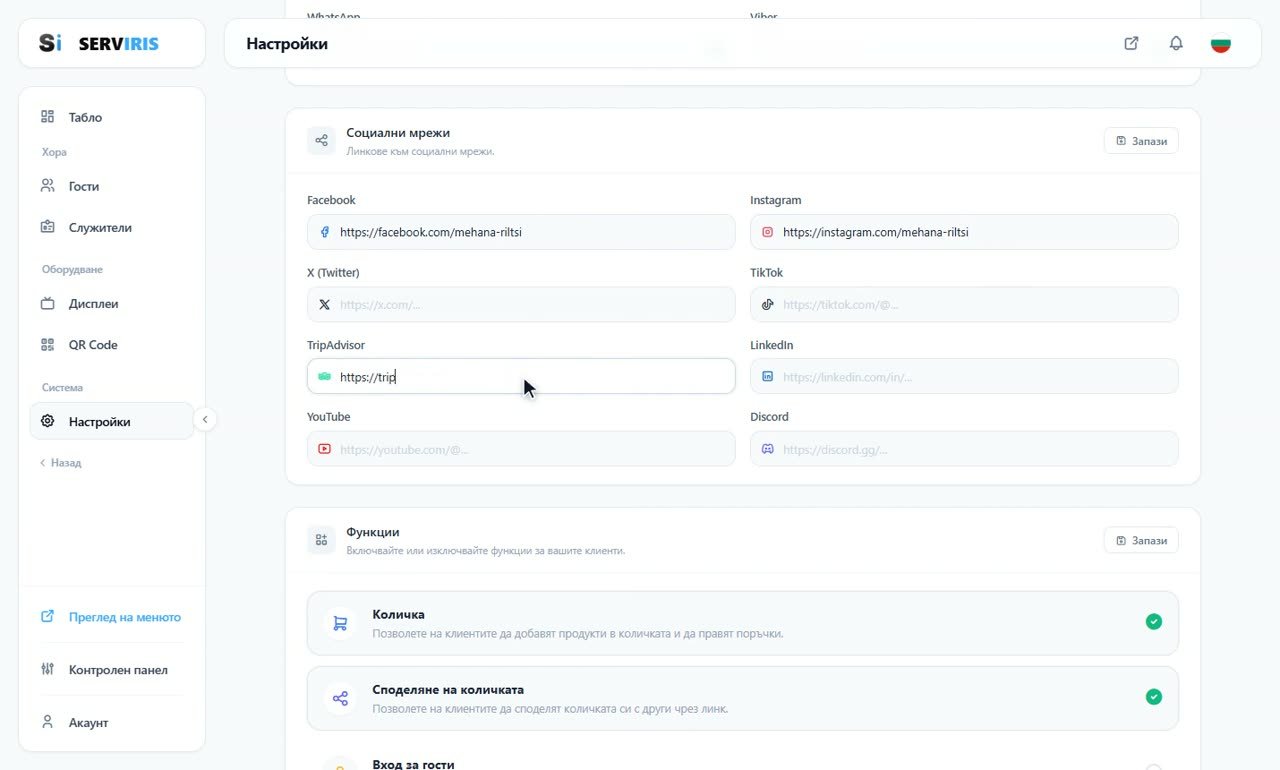Screen dimensions: 1280x770
Task: Focus the LinkedIn URL field
Action: 964,376
